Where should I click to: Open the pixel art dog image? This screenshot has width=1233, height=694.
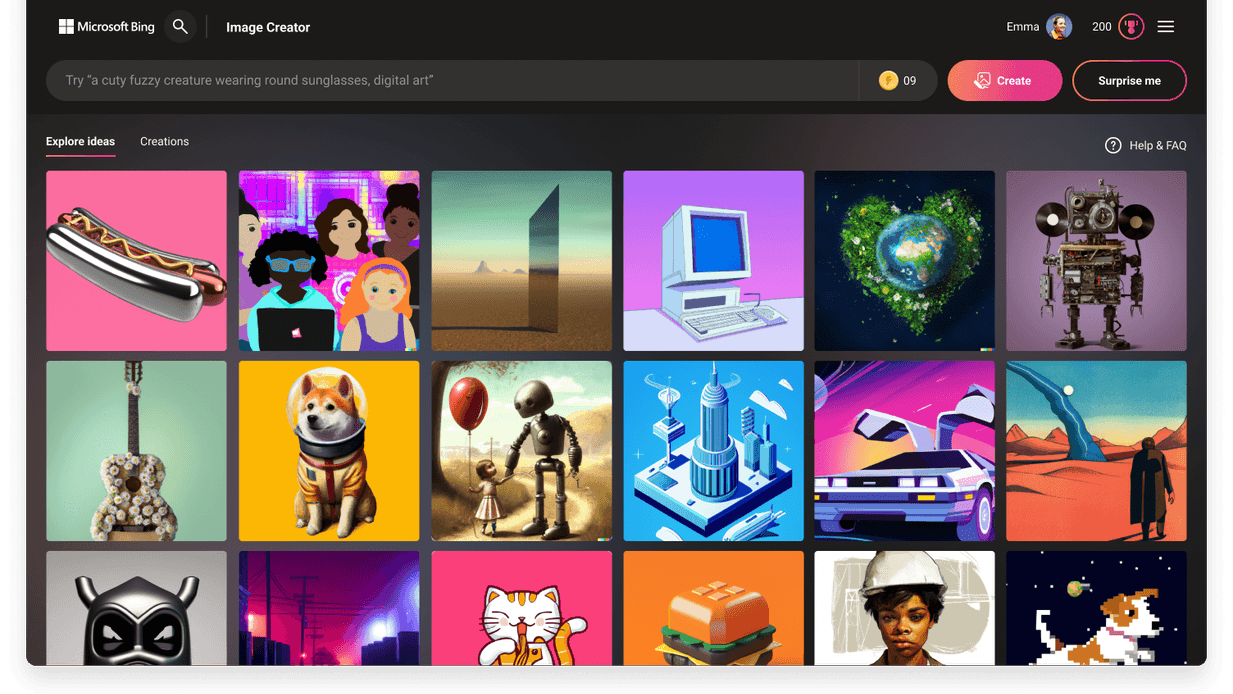coord(1096,608)
